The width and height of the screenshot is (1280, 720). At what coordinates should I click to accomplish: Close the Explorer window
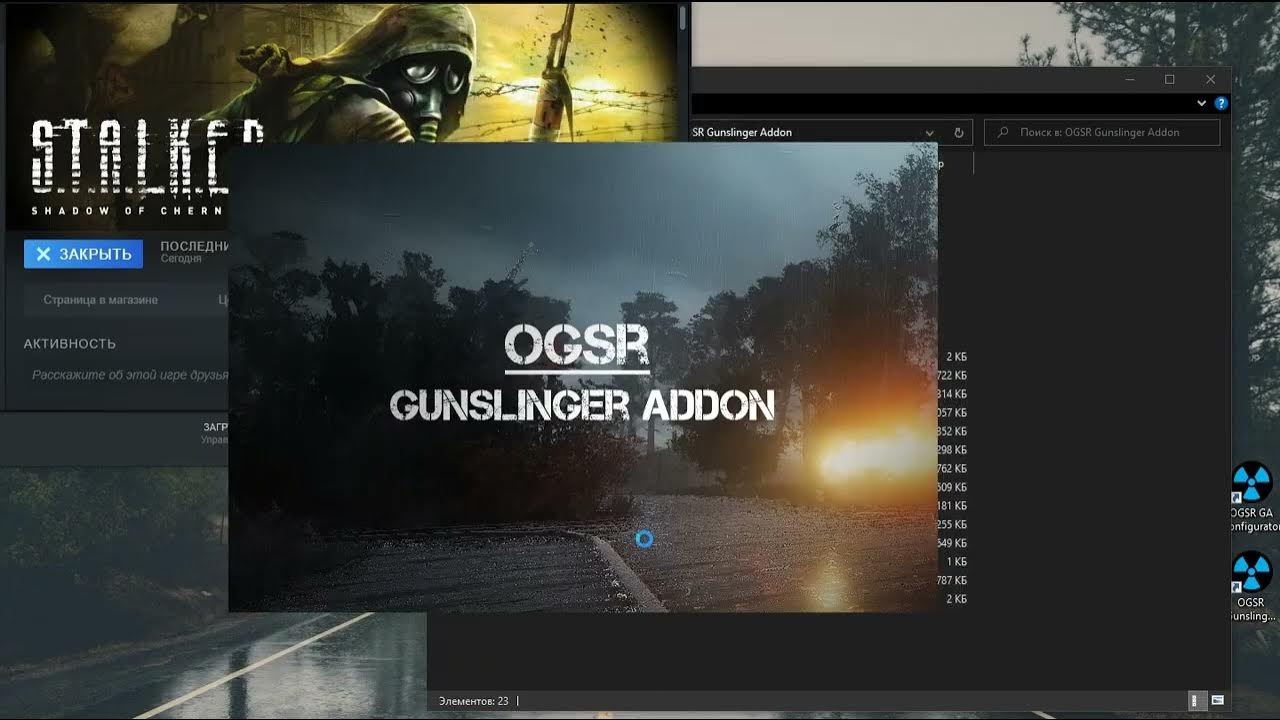click(1210, 79)
